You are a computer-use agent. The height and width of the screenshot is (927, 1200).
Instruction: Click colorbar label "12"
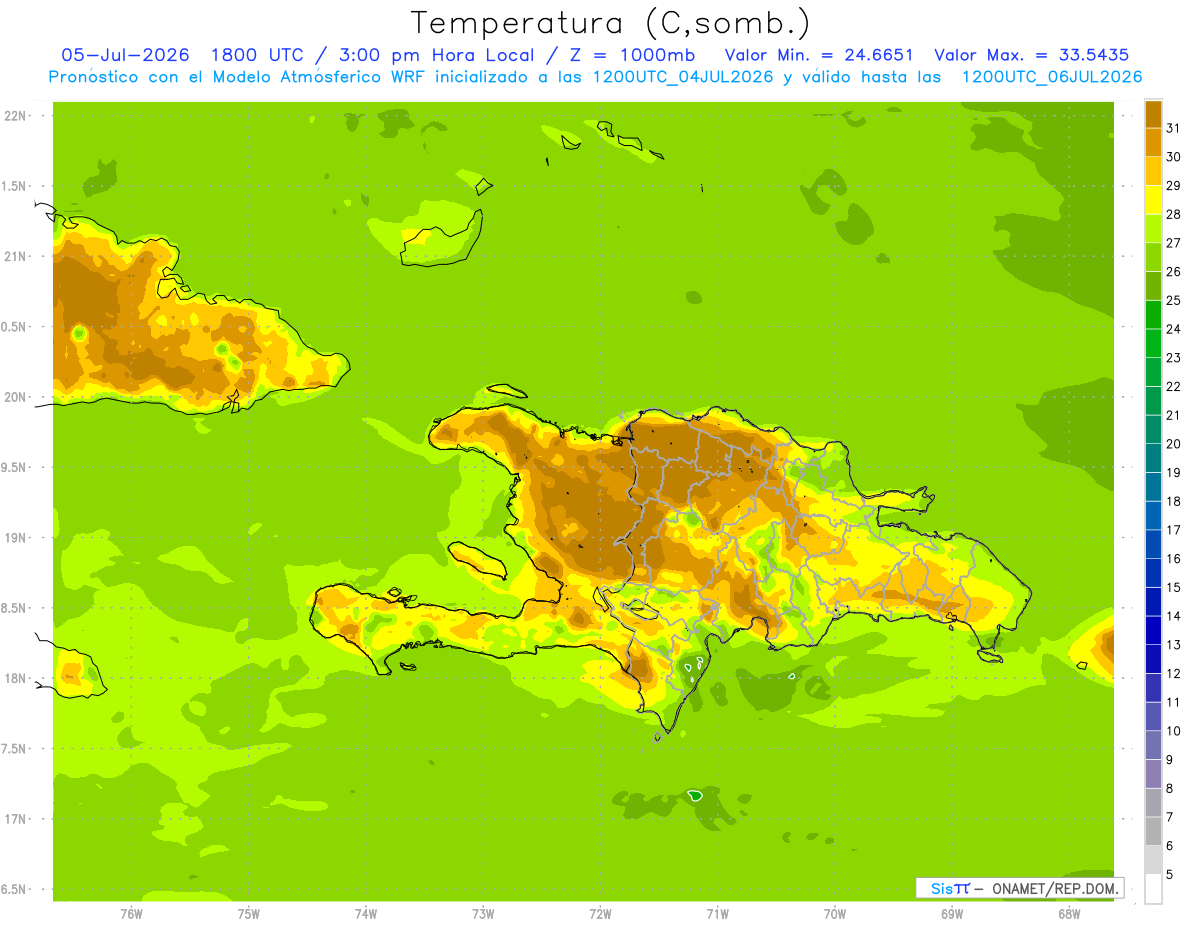(1173, 674)
